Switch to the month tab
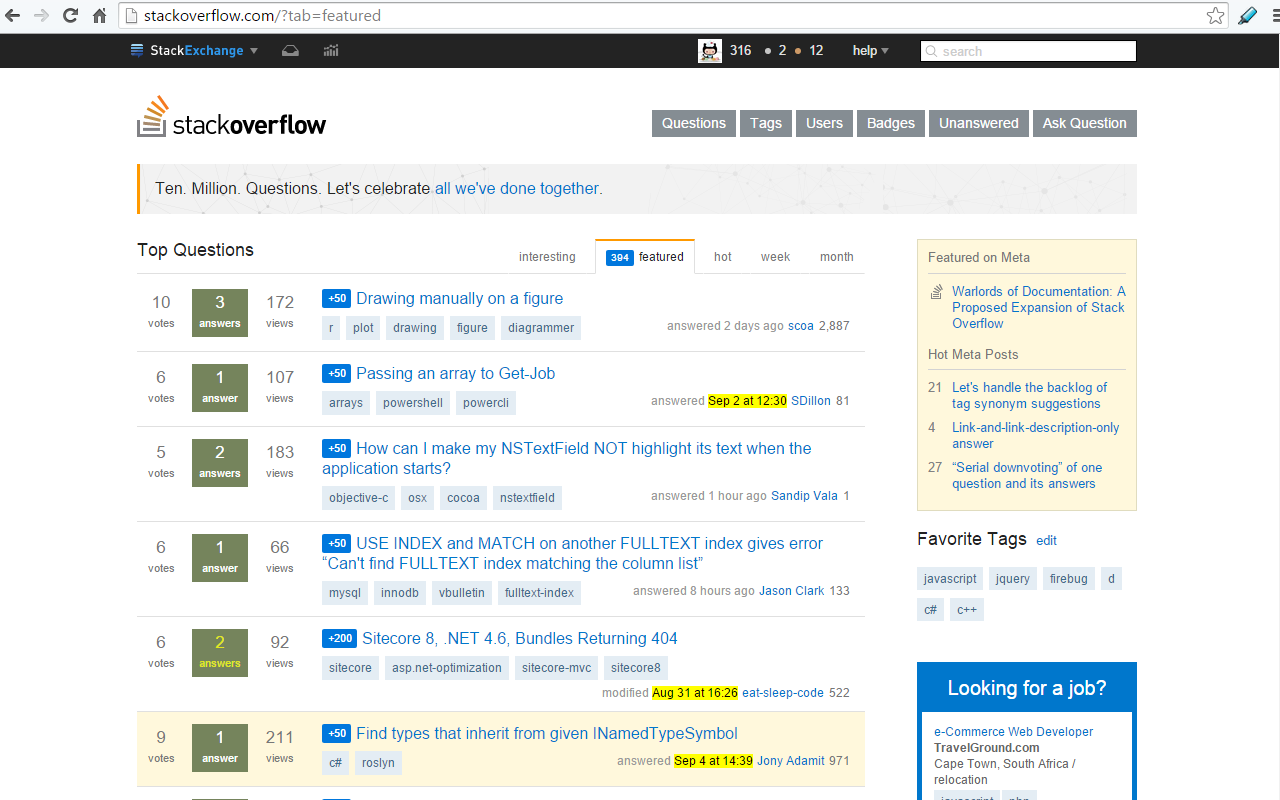 pos(837,257)
